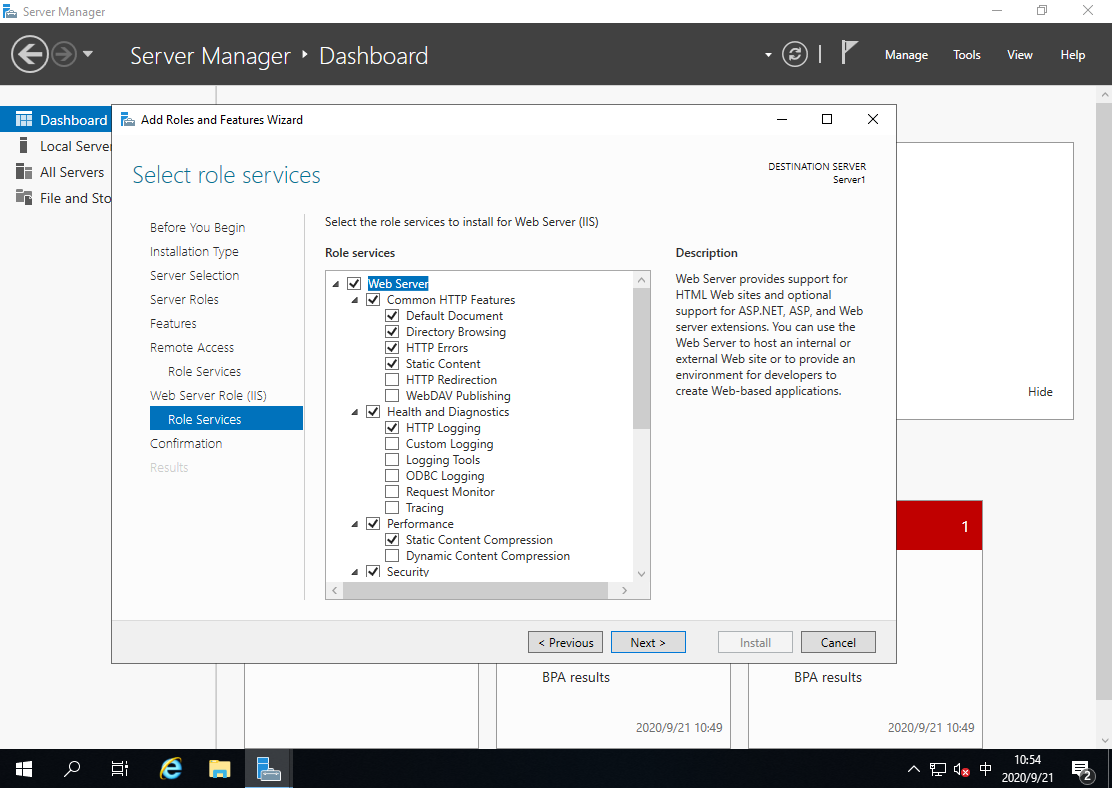Collapse Common HTTP Features node

click(355, 300)
